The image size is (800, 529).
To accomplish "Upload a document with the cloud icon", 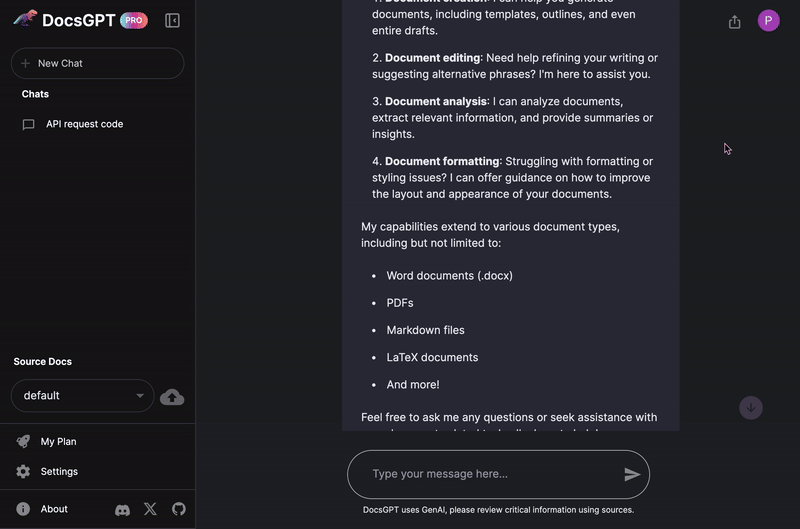I will (172, 396).
